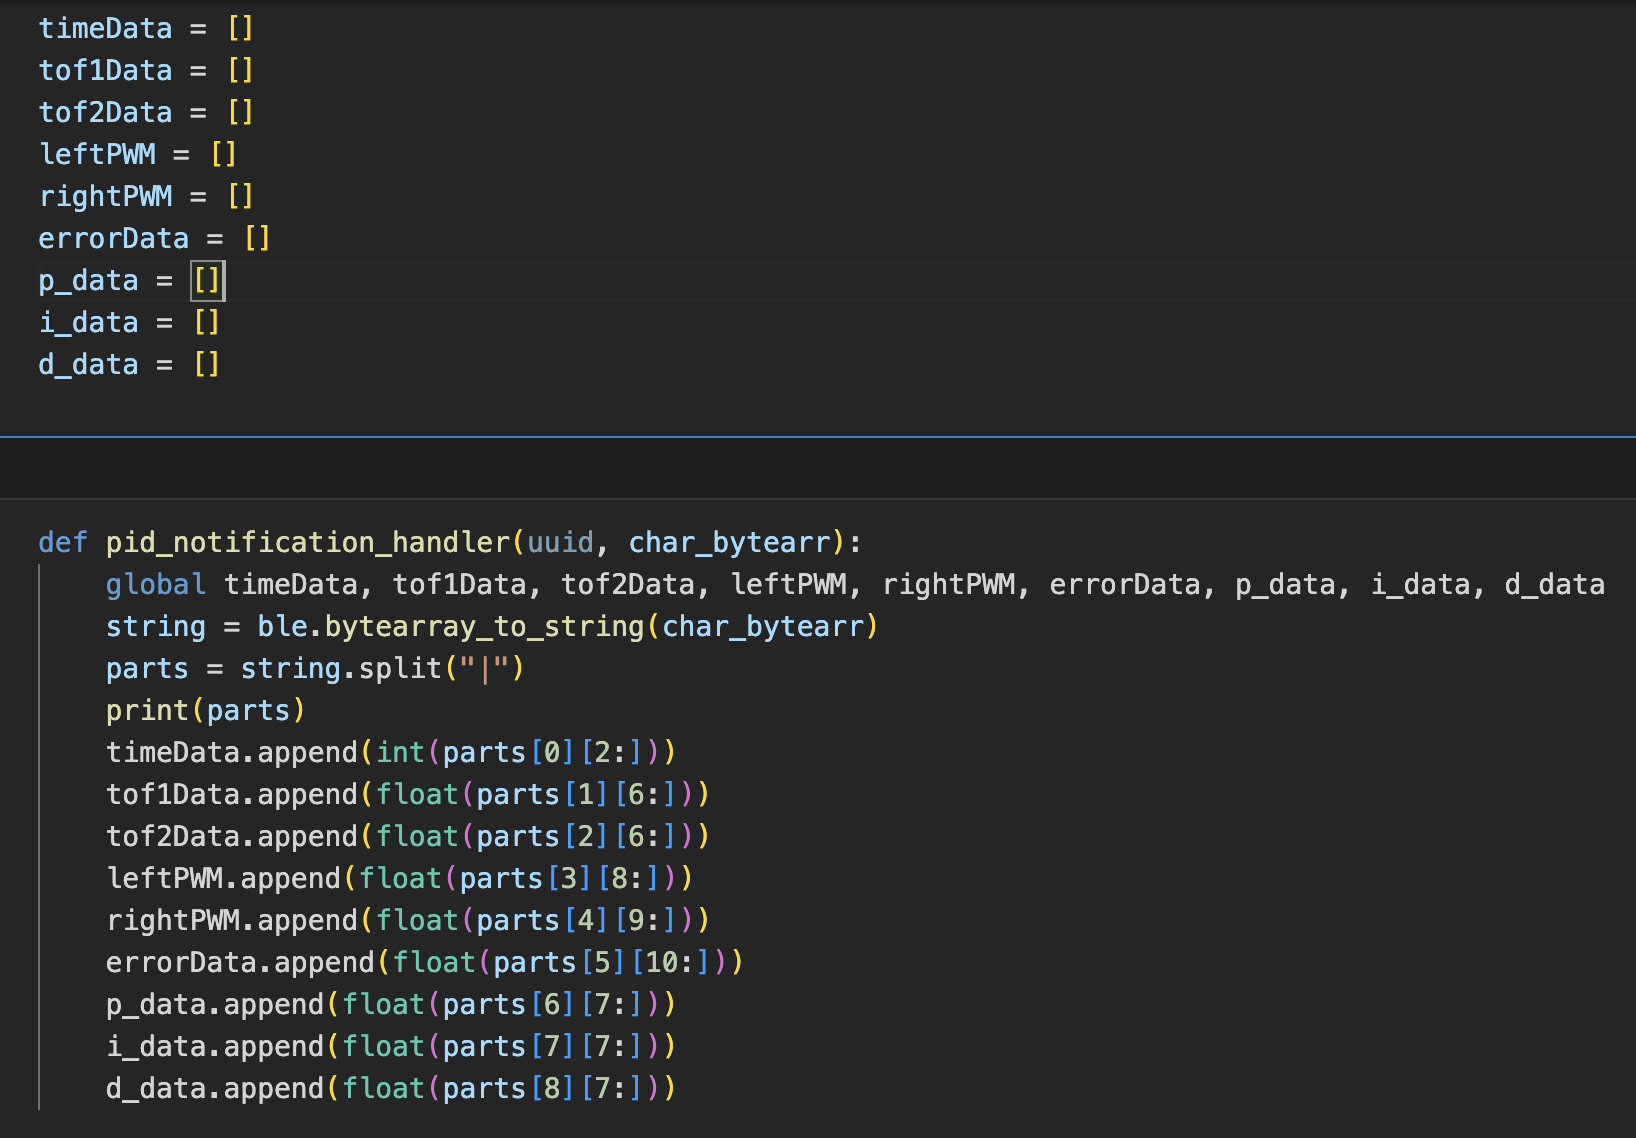Click the 'def' keyword of pid_notification_handler
The width and height of the screenshot is (1636, 1138).
[63, 542]
